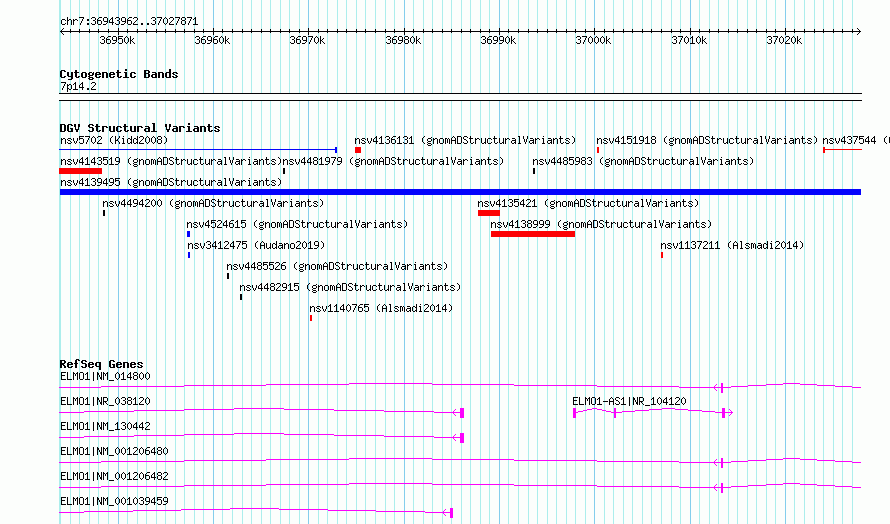Viewport: 890px width, 524px height.
Task: Open nsv4138999 variant label
Action: [x=601, y=224]
